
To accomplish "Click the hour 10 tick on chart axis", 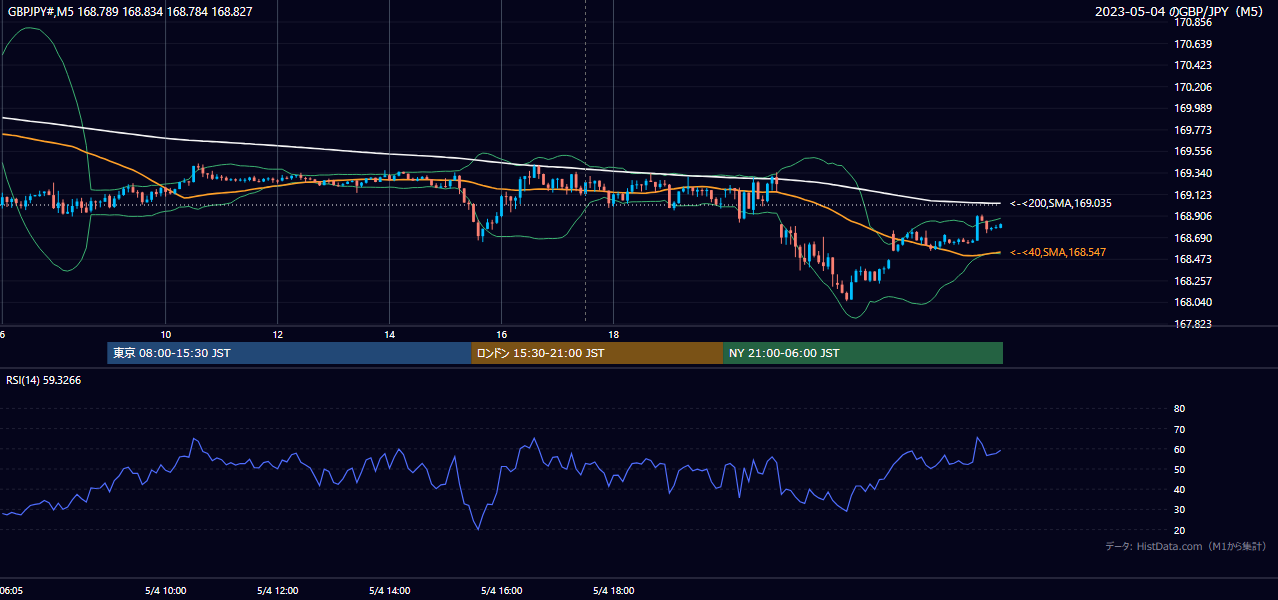I will click(x=165, y=334).
